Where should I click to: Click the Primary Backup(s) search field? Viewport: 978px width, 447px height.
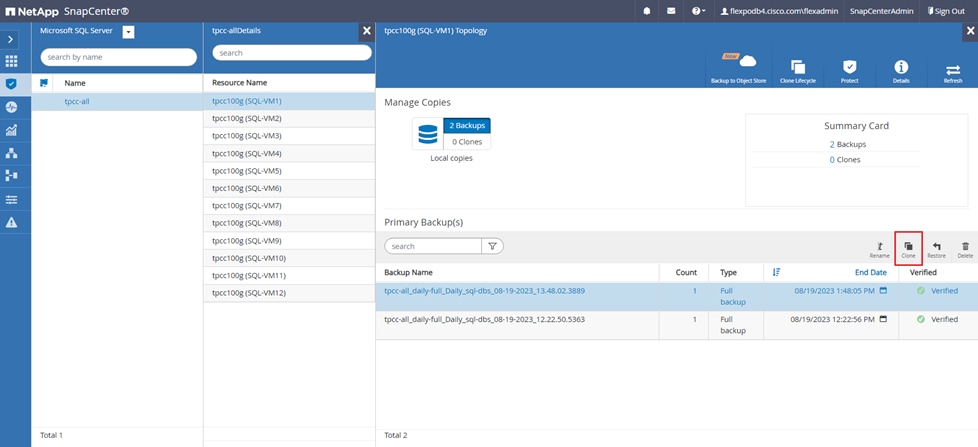tap(433, 246)
